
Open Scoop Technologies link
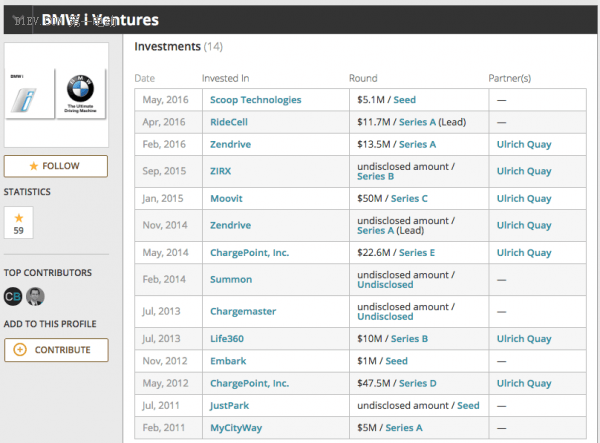click(x=256, y=100)
